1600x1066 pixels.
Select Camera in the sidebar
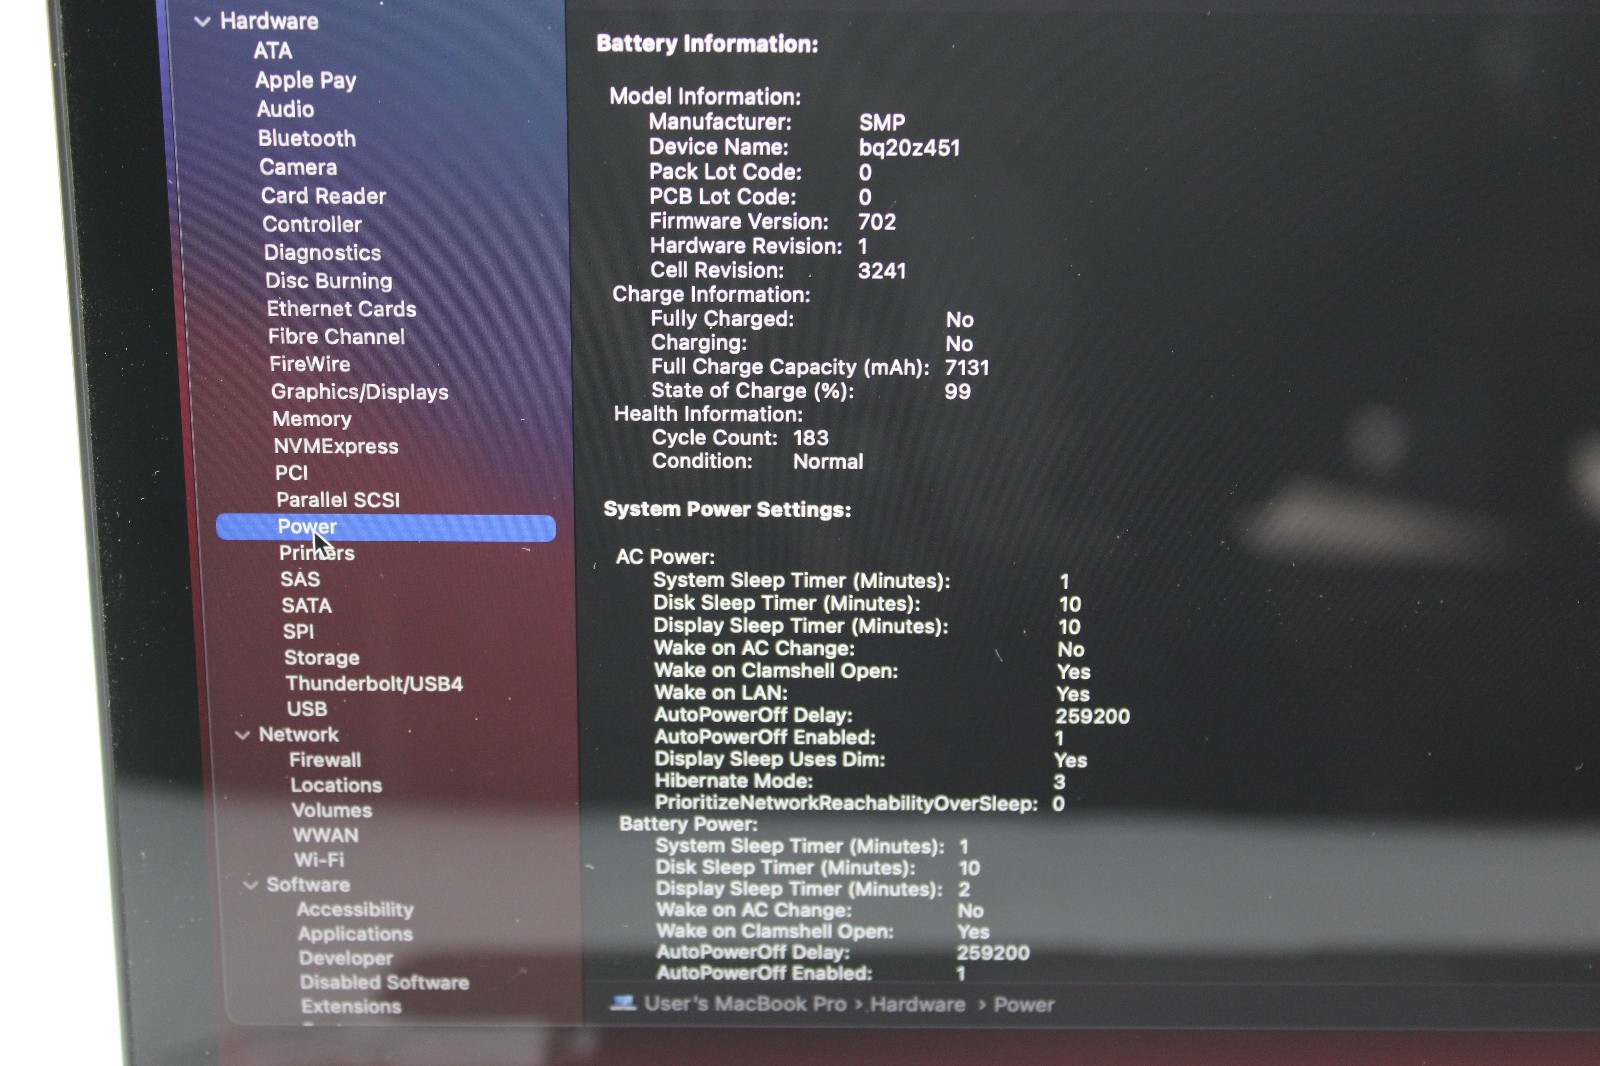(298, 167)
